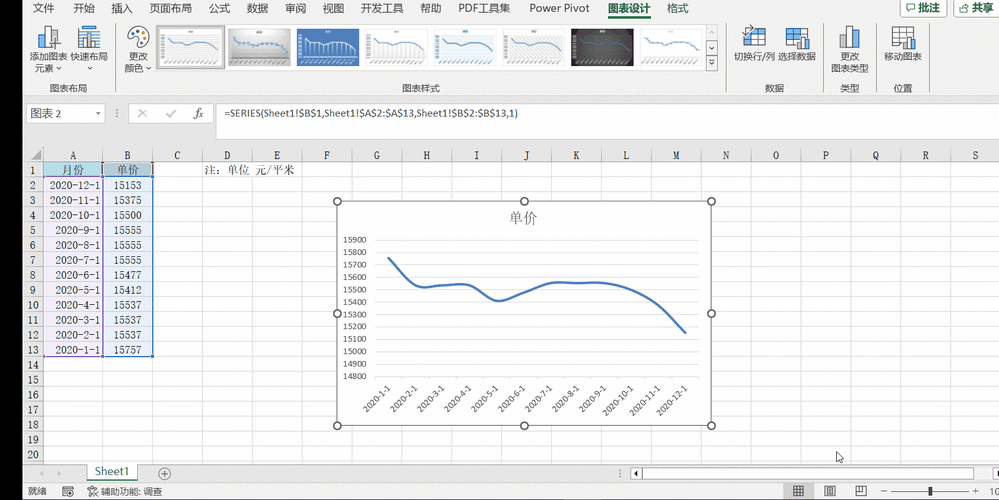
Task: Switch to Normal view in status bar
Action: pos(798,491)
